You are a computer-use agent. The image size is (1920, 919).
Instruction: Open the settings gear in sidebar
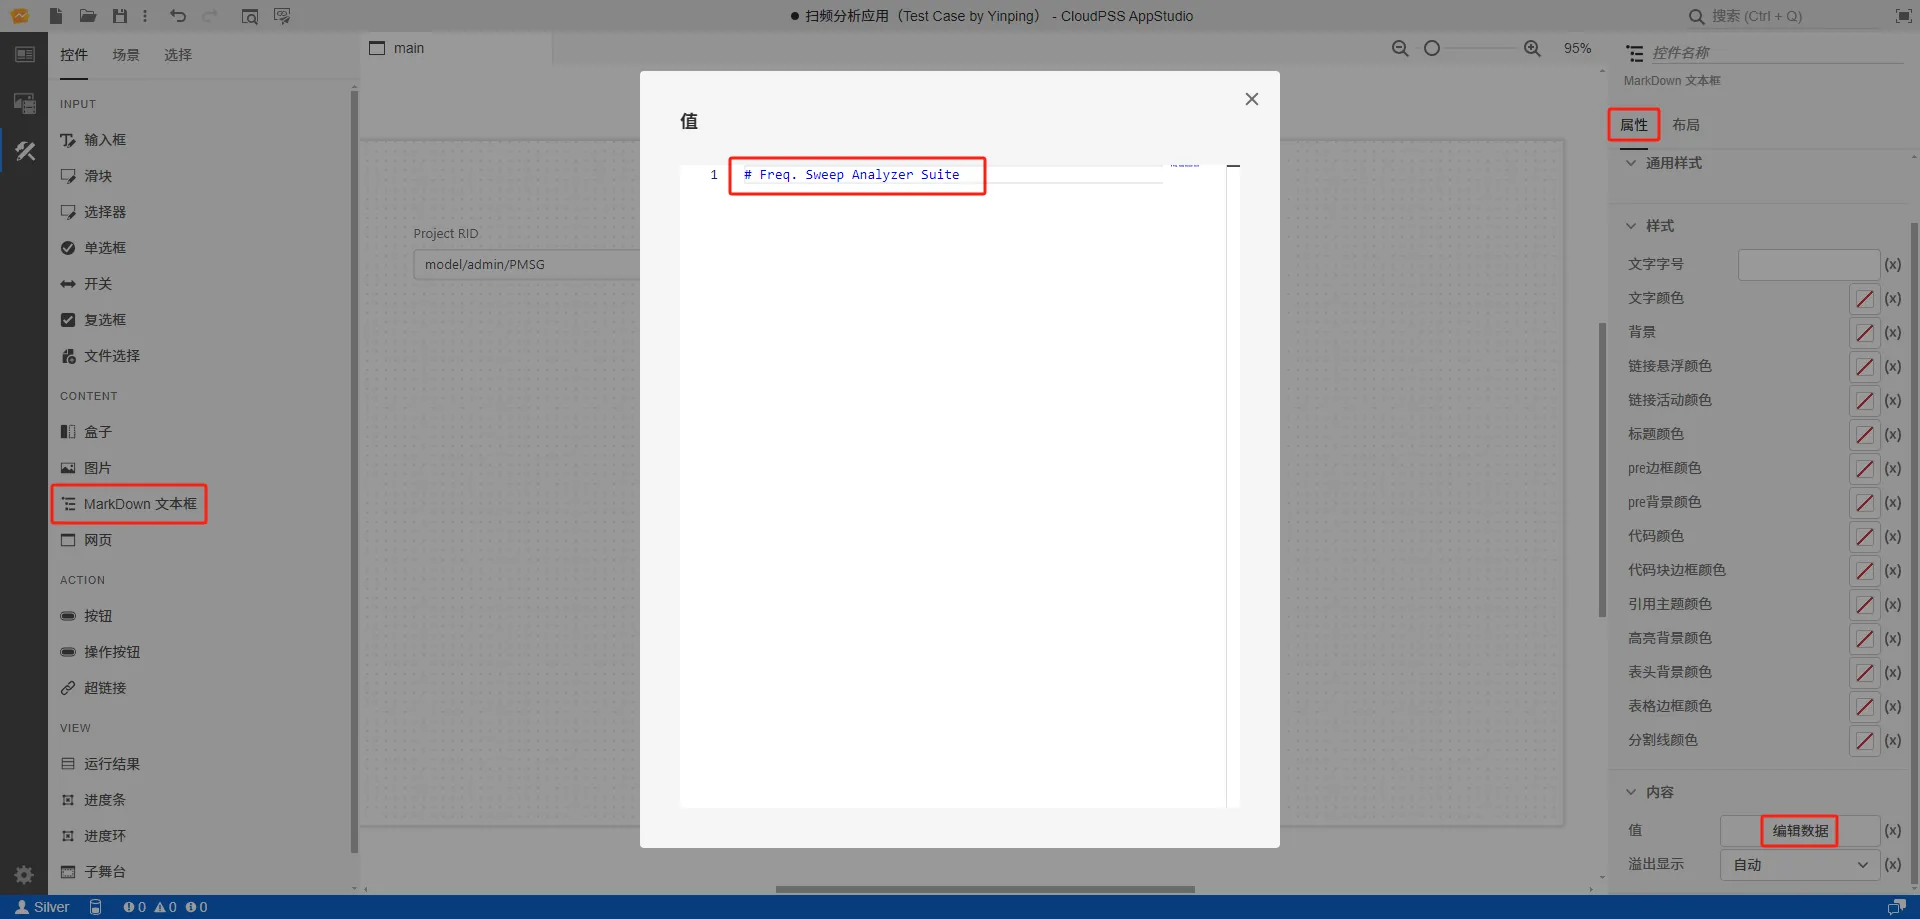click(25, 874)
